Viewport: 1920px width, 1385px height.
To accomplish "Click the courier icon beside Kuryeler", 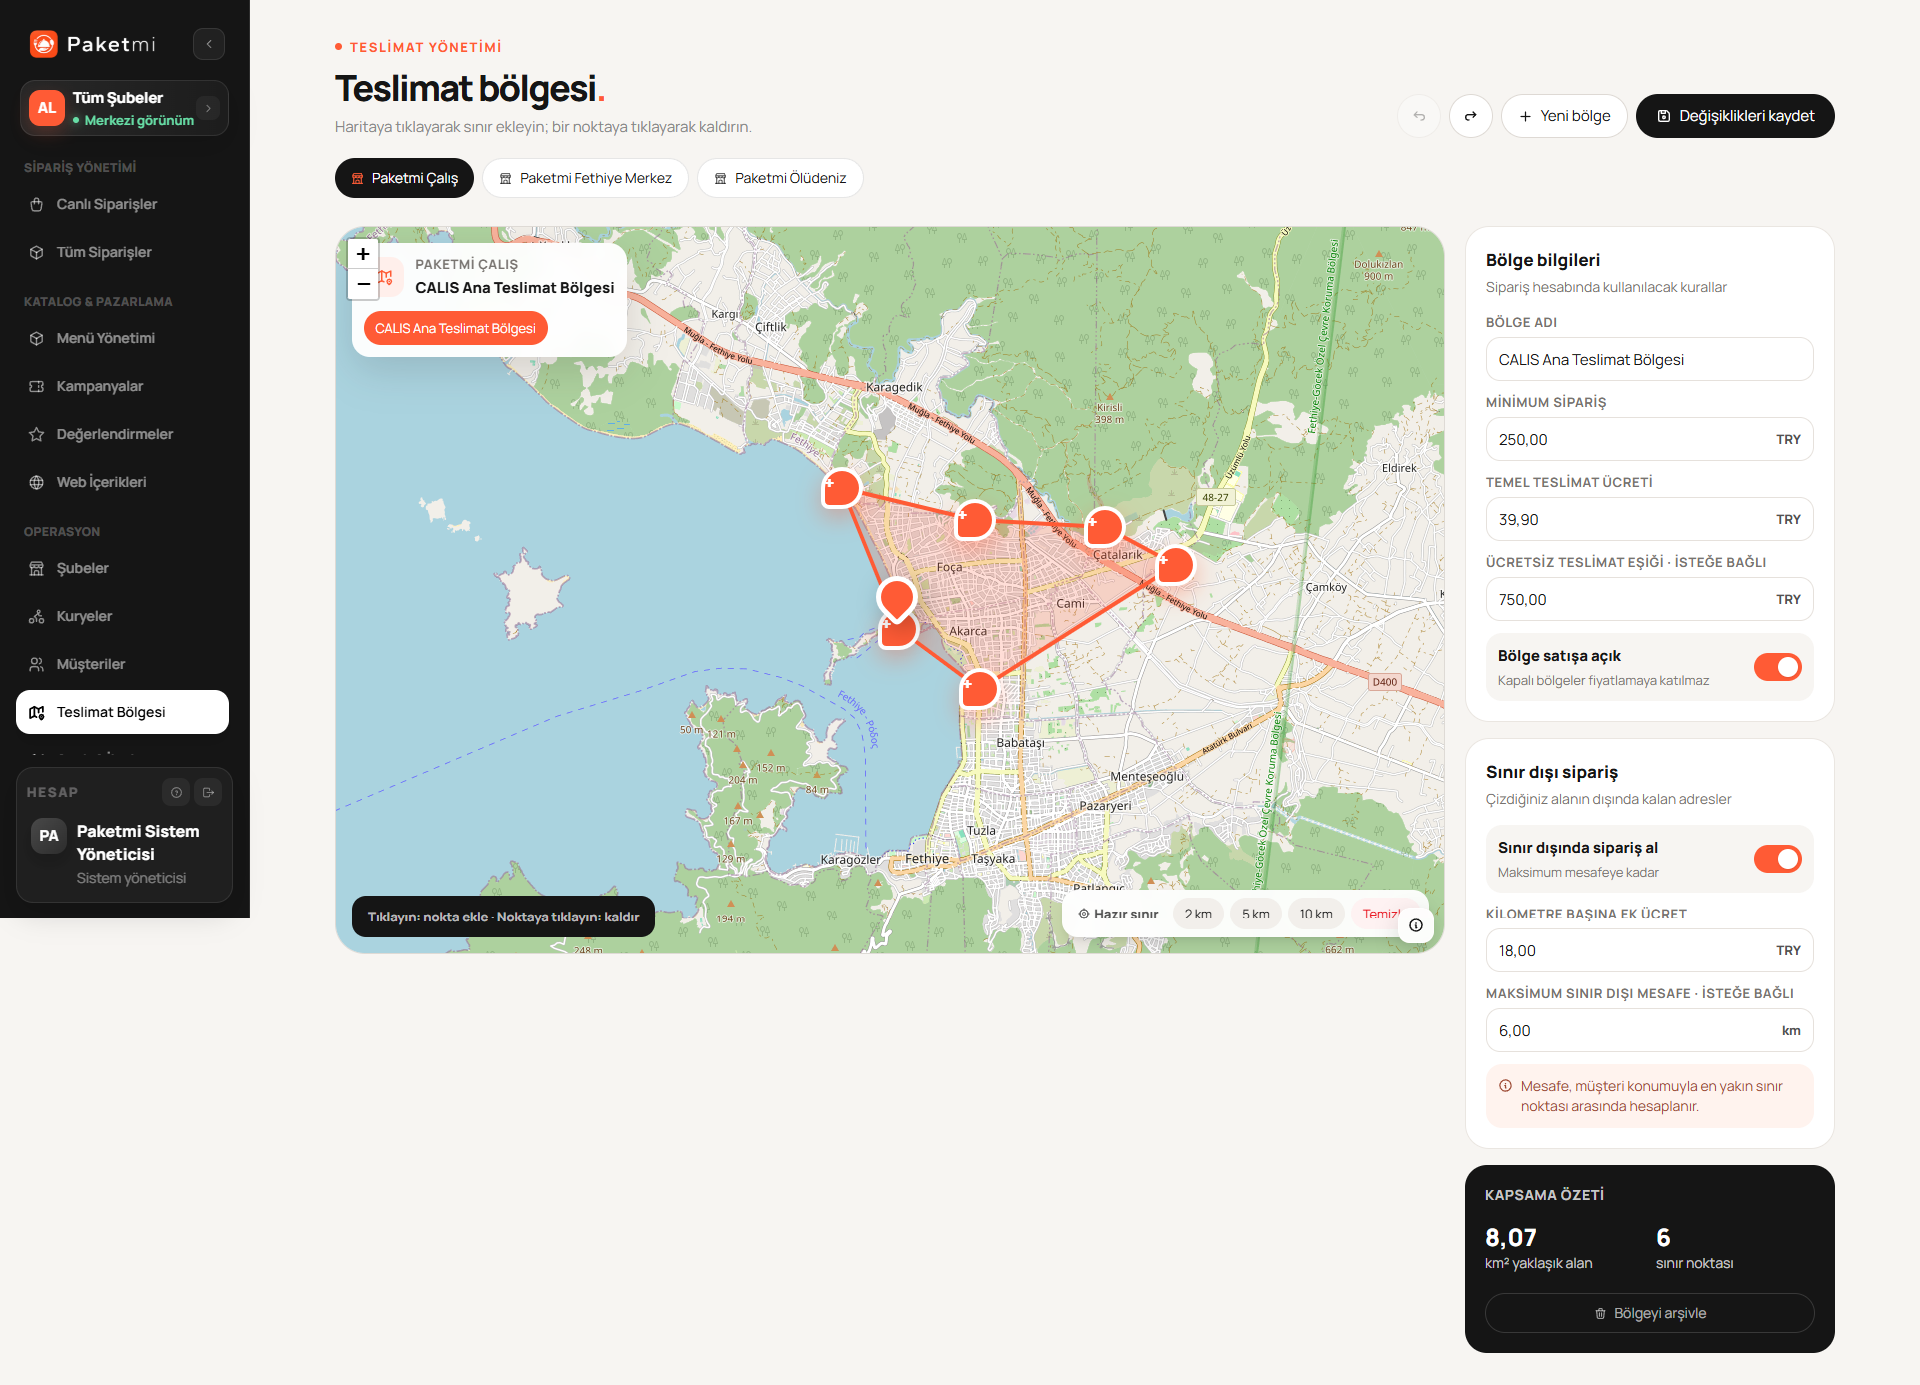I will tap(37, 616).
